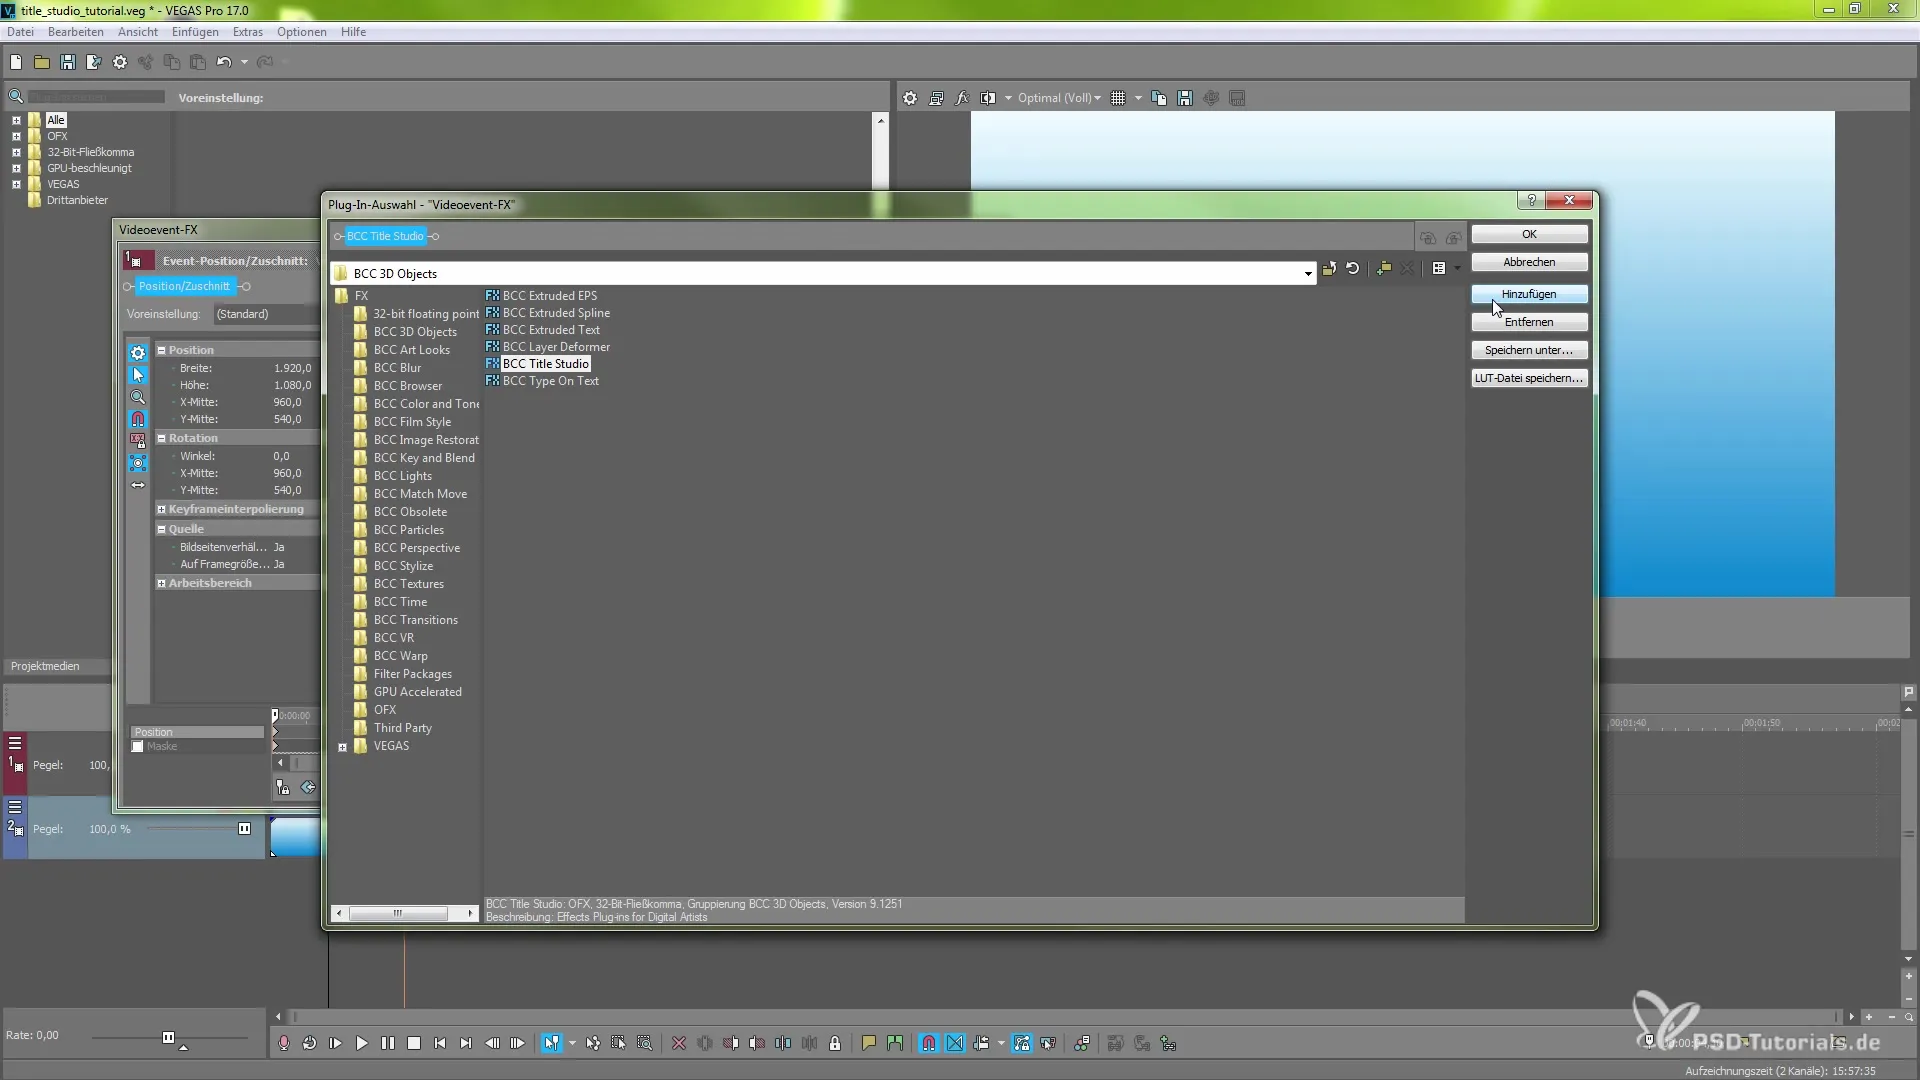
Task: Save the project with the disk icon
Action: click(x=68, y=62)
